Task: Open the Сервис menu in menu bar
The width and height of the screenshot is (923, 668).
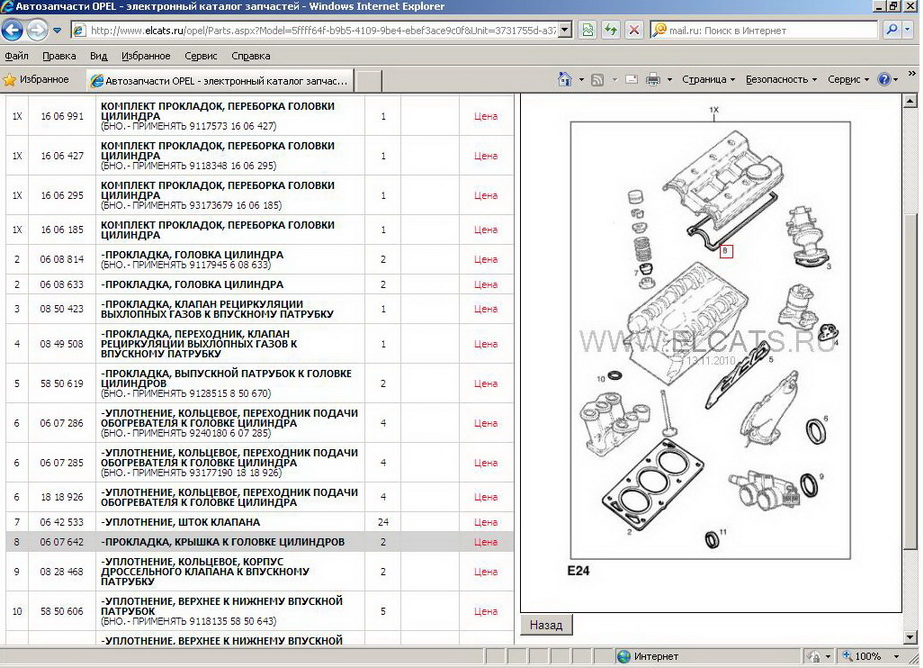Action: (201, 56)
